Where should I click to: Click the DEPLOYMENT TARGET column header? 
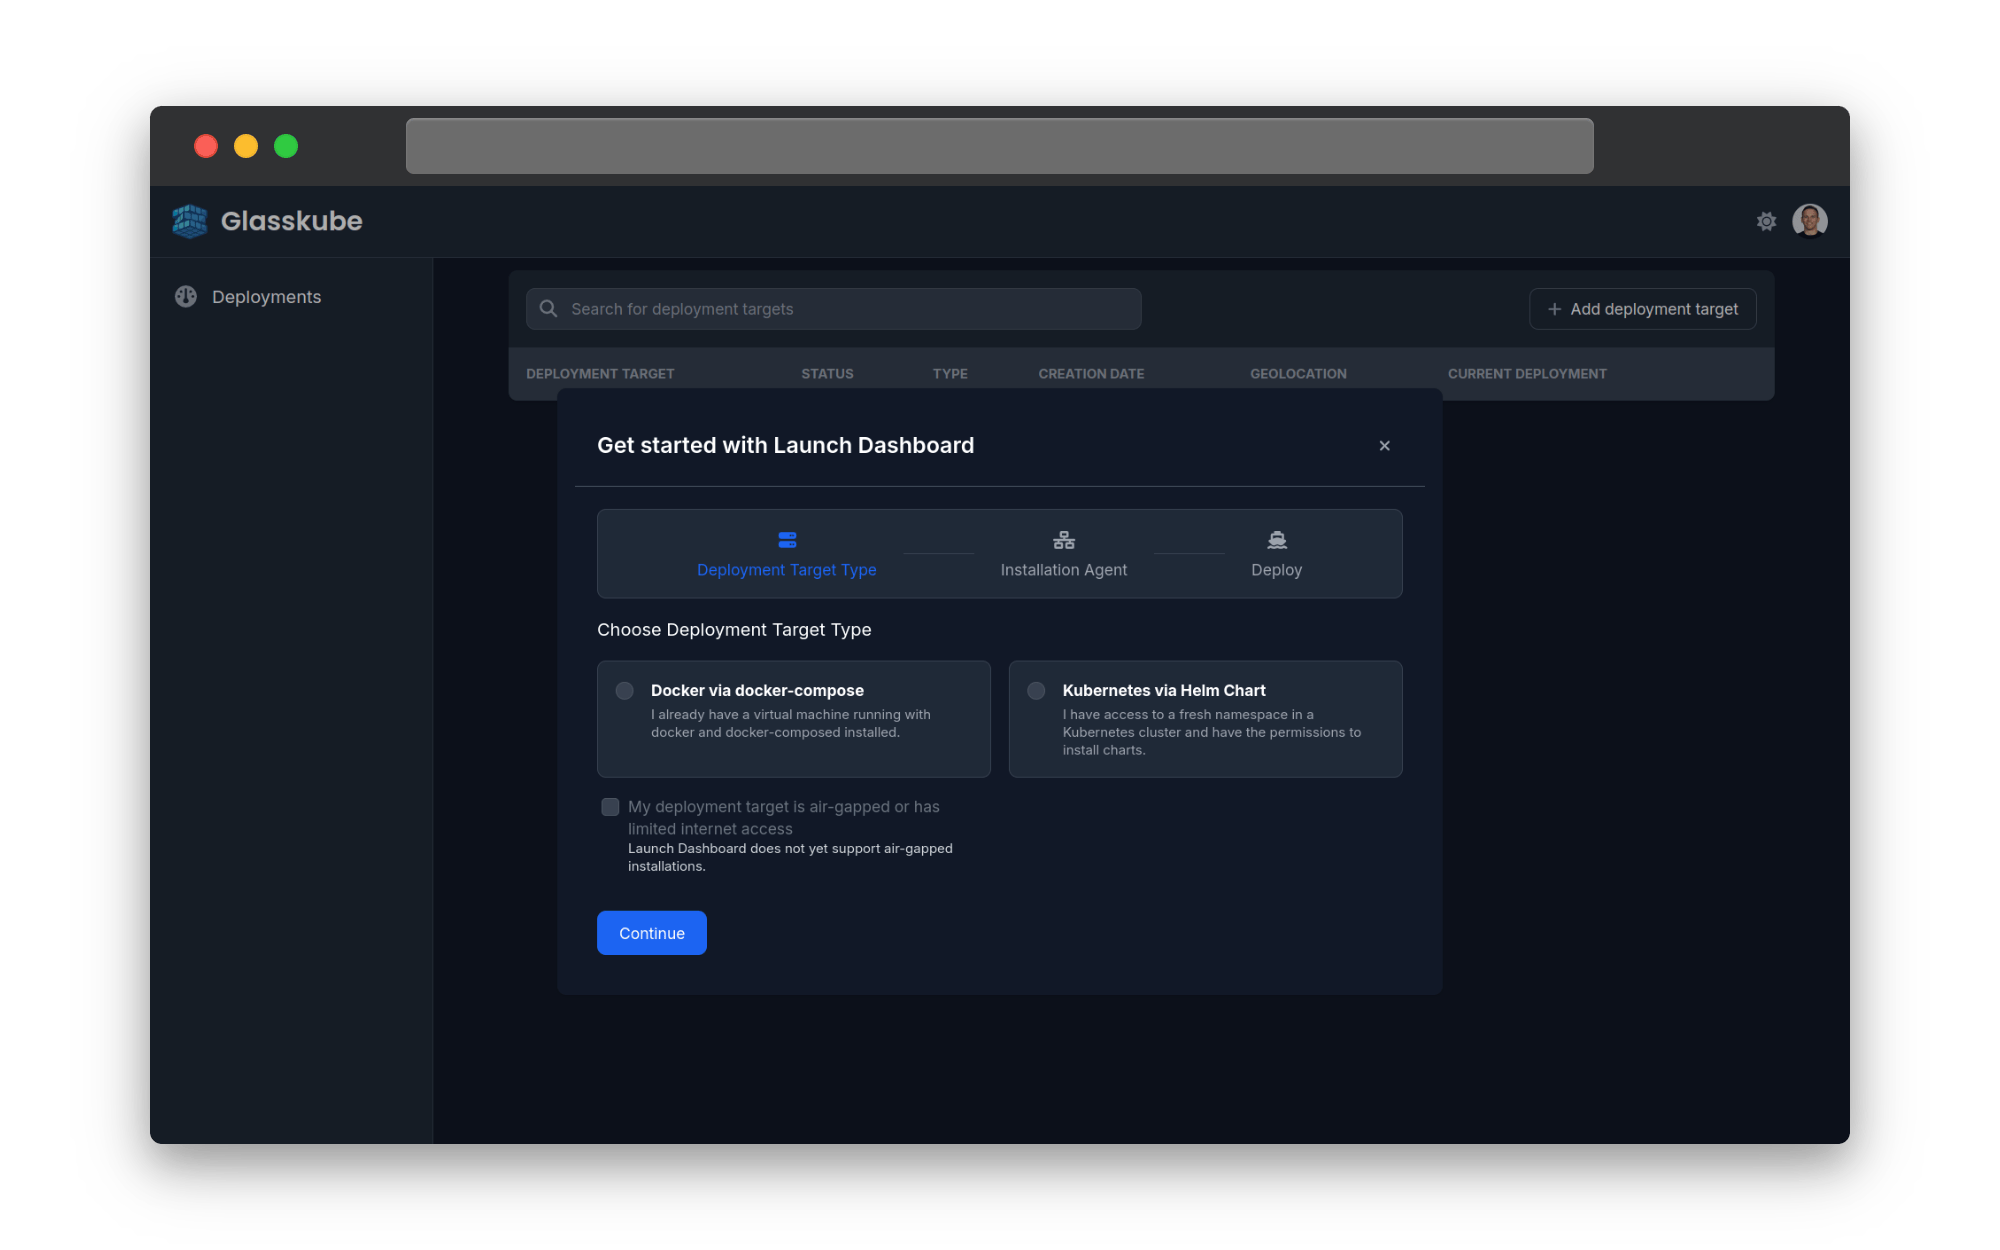point(600,374)
